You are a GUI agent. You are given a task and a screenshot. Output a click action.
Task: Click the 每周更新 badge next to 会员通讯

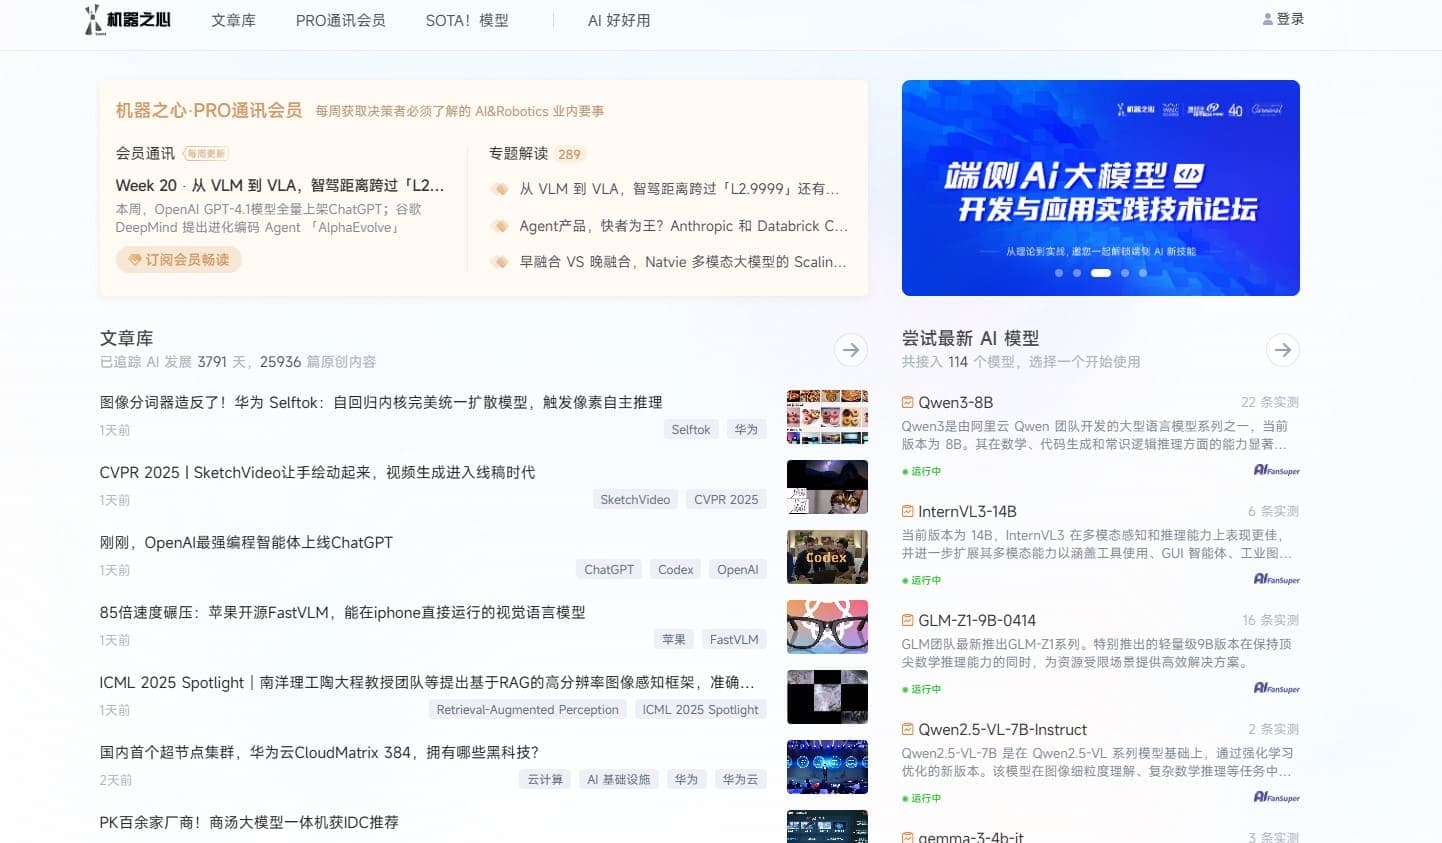(x=207, y=153)
